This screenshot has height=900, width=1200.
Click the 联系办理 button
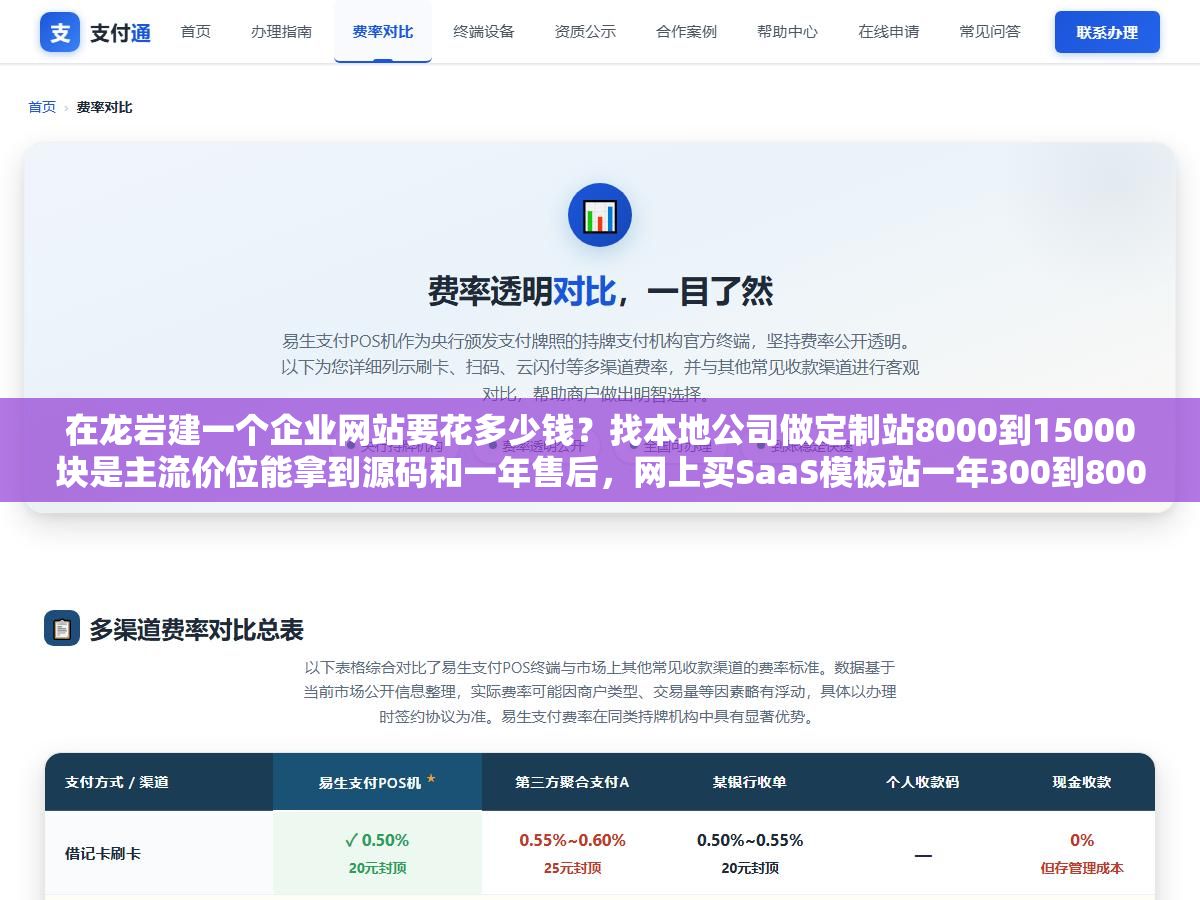(1107, 32)
